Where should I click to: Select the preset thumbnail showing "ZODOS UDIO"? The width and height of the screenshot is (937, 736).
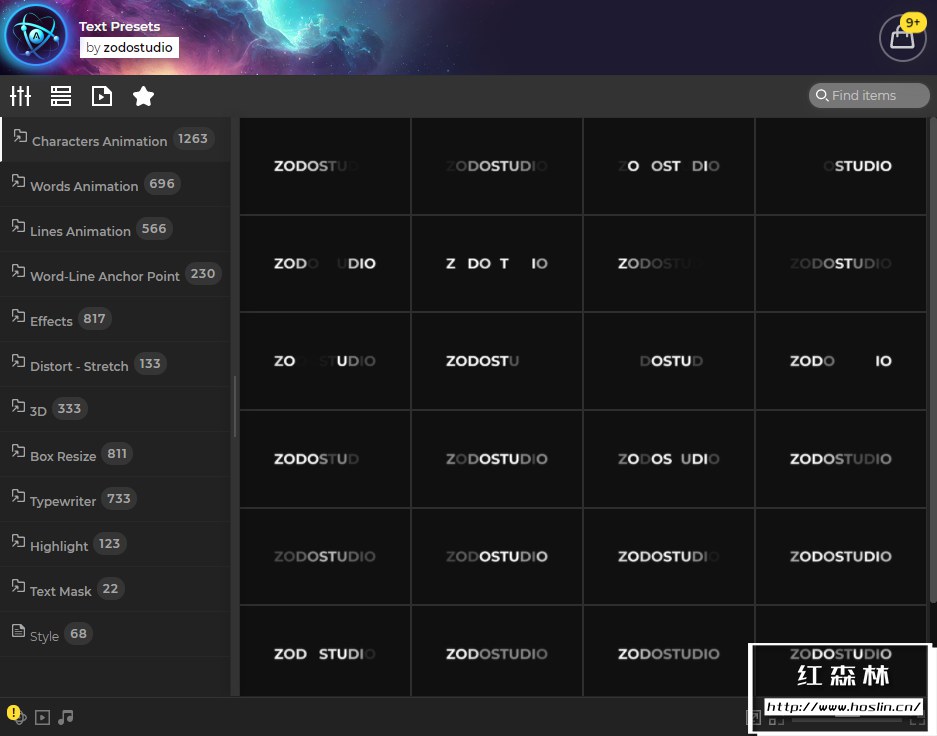669,459
